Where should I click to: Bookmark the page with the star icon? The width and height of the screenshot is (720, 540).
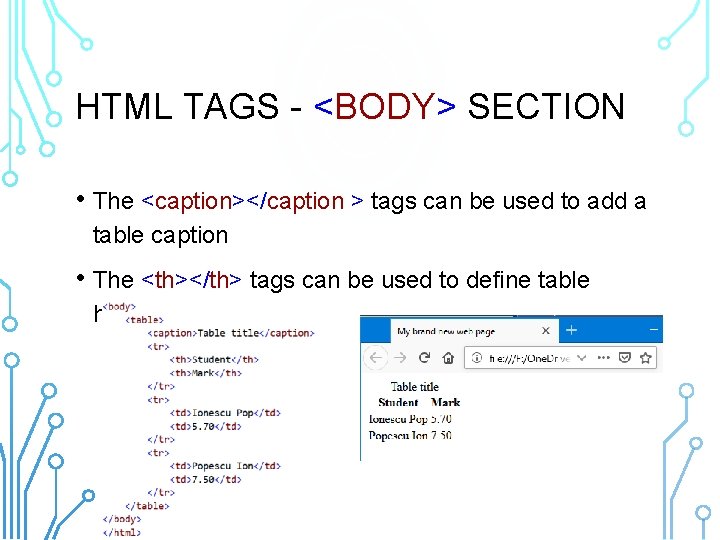pyautogui.click(x=646, y=358)
